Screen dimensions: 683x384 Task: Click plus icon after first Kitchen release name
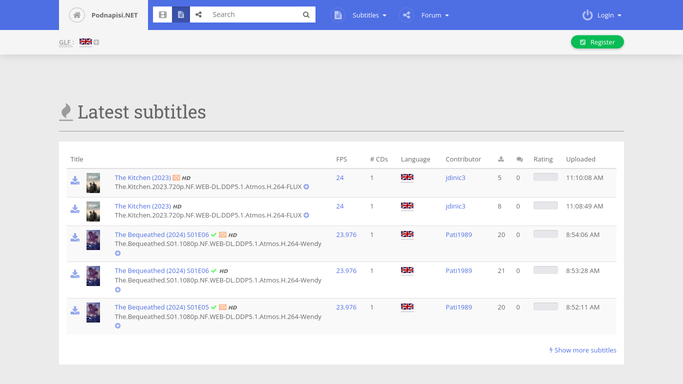click(x=306, y=187)
